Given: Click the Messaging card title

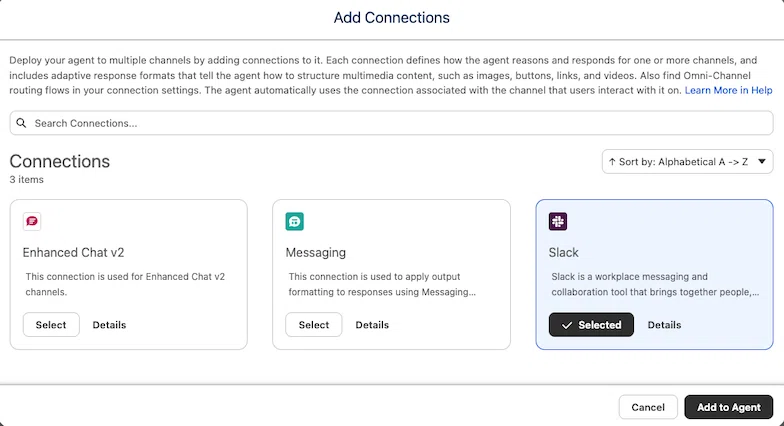Looking at the screenshot, I should click(x=316, y=252).
